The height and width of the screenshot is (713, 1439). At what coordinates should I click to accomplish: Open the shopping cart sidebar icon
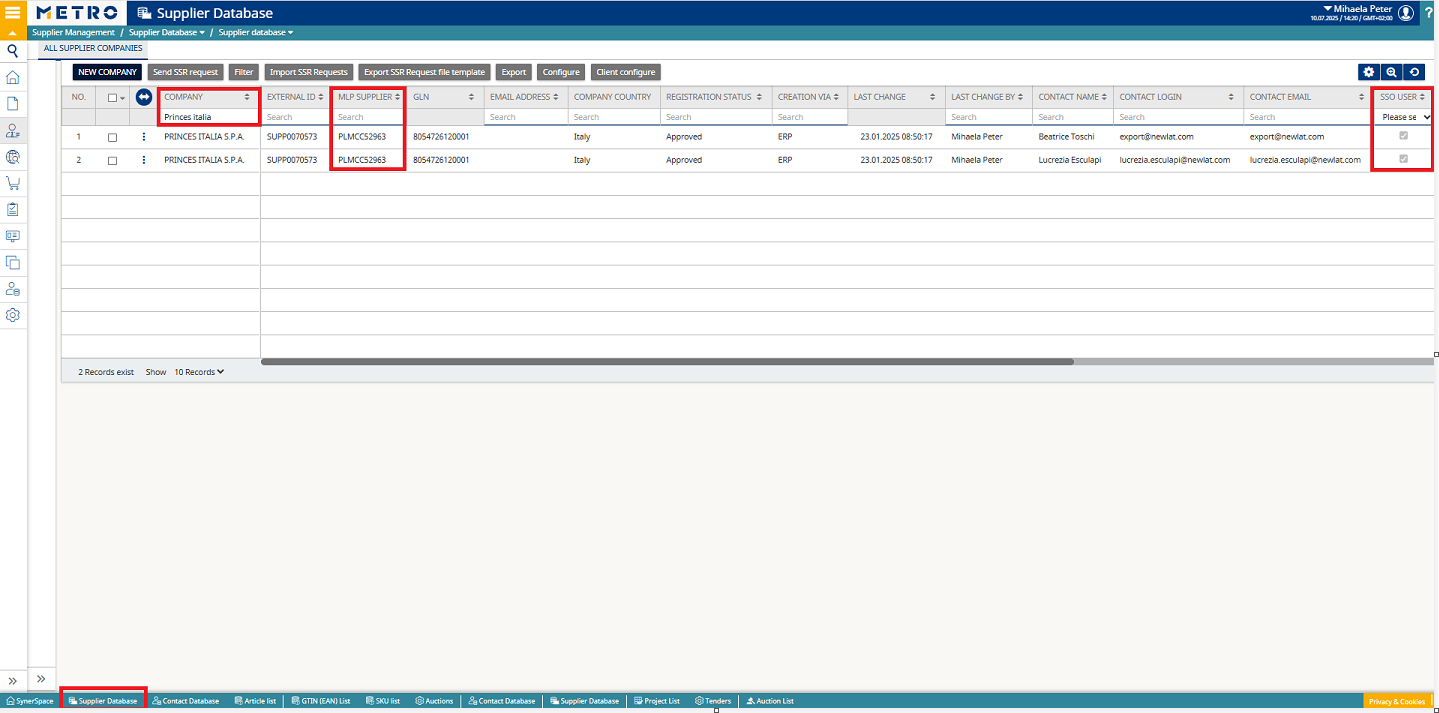click(x=13, y=183)
